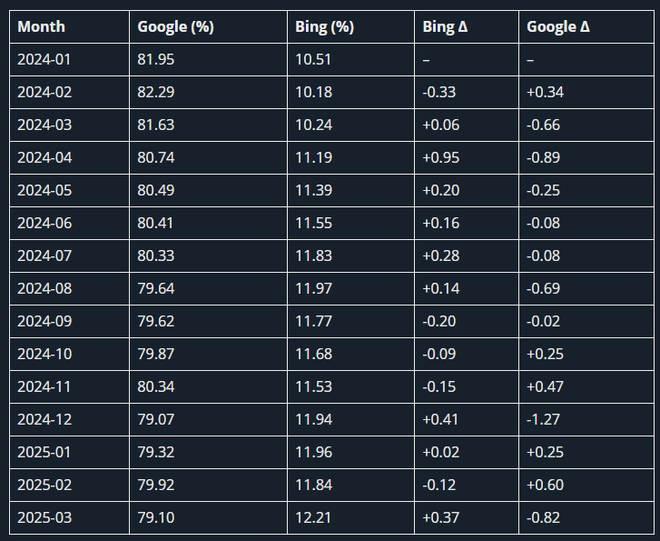Select the 2024-06 month cell
Viewport: 660px width, 541px height.
[69, 223]
